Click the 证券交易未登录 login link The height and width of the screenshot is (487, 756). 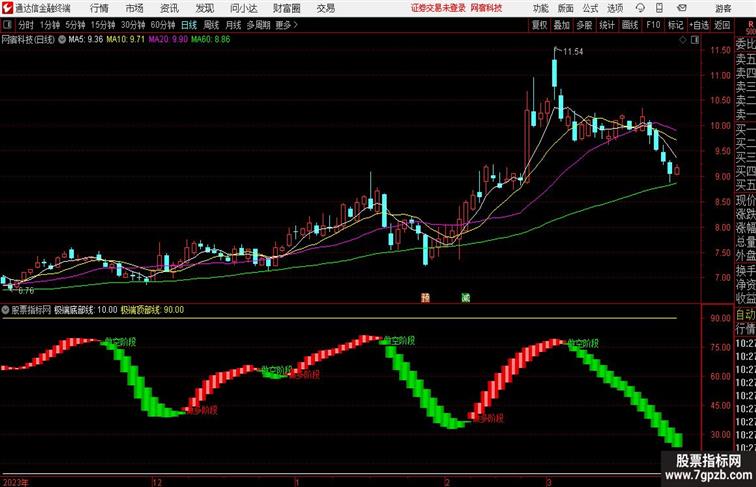click(x=438, y=8)
